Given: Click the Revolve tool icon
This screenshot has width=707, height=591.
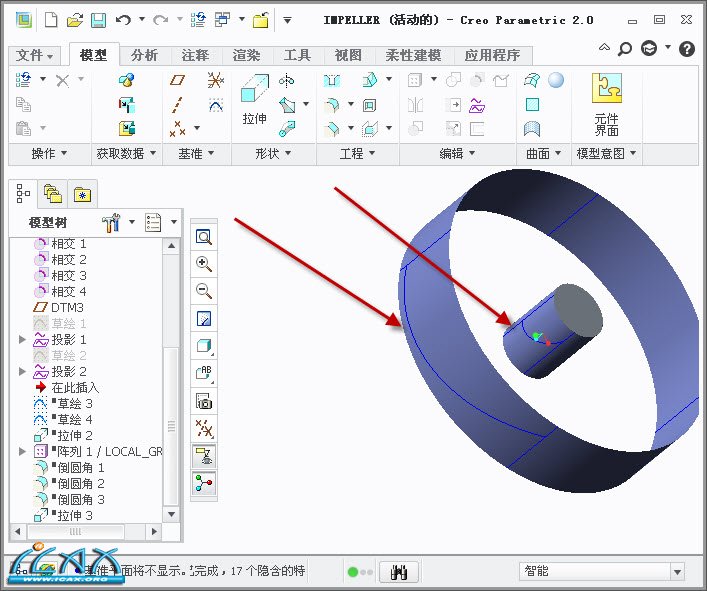Looking at the screenshot, I should point(287,81).
